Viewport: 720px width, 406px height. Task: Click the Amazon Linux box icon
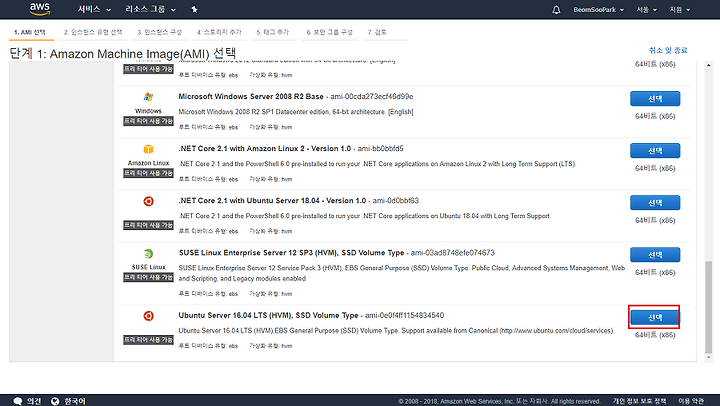pyautogui.click(x=148, y=149)
